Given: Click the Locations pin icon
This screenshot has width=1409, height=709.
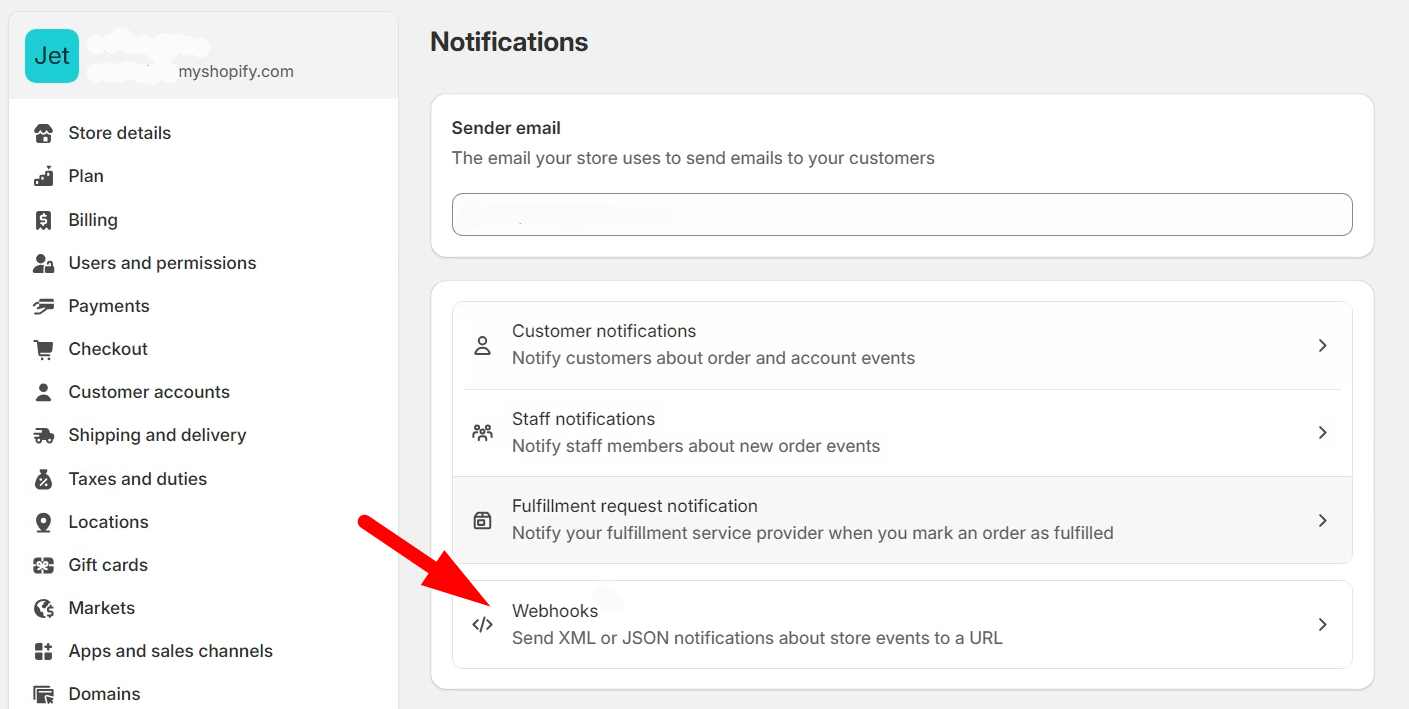Looking at the screenshot, I should pyautogui.click(x=43, y=522).
